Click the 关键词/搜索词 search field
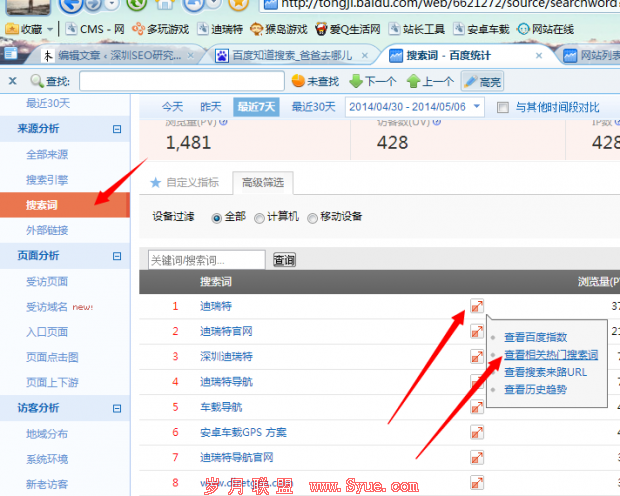This screenshot has width=620, height=496. [x=207, y=260]
